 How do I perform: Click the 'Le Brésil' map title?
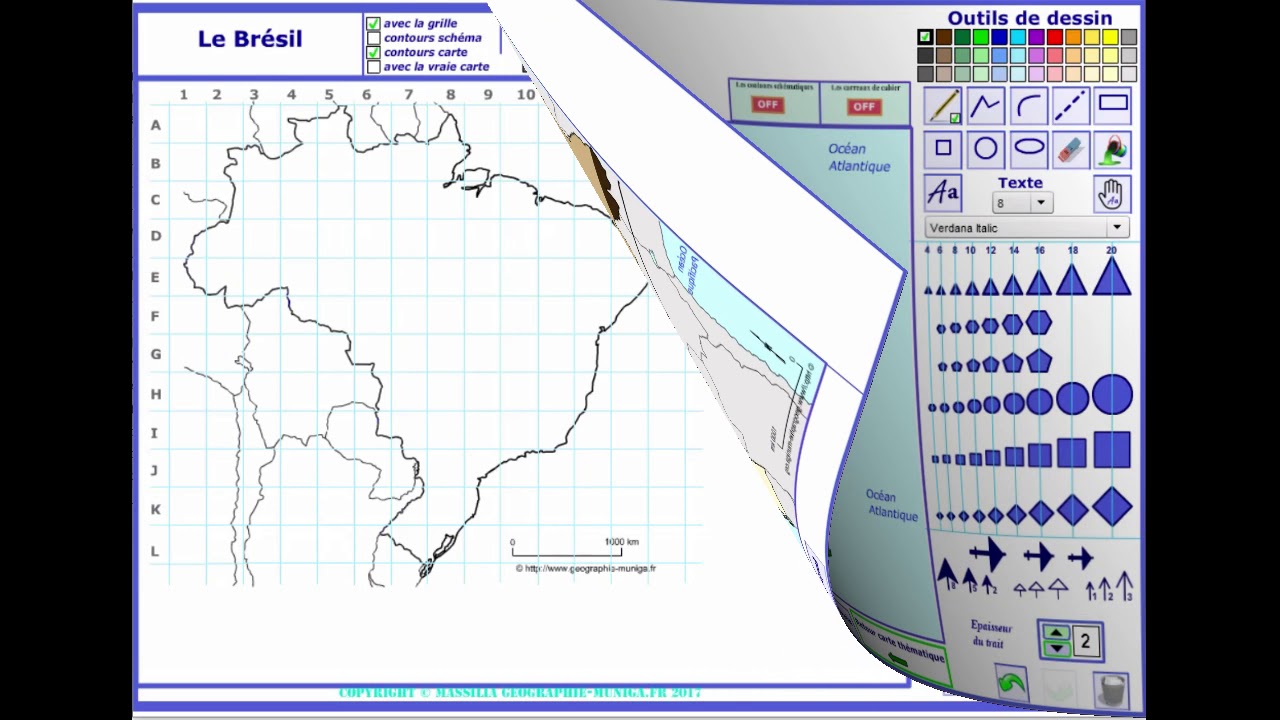(250, 39)
